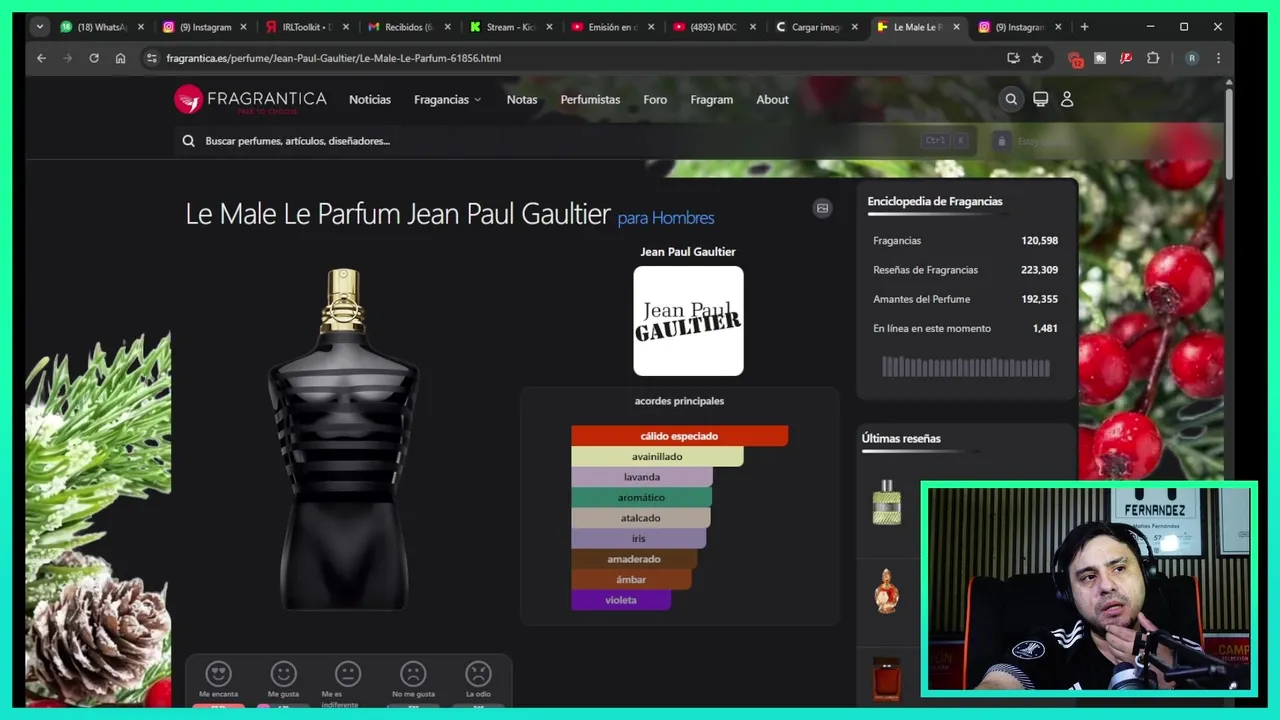The width and height of the screenshot is (1280, 720).
Task: Click 'Amantes del Perfume' stat row
Action: (965, 299)
